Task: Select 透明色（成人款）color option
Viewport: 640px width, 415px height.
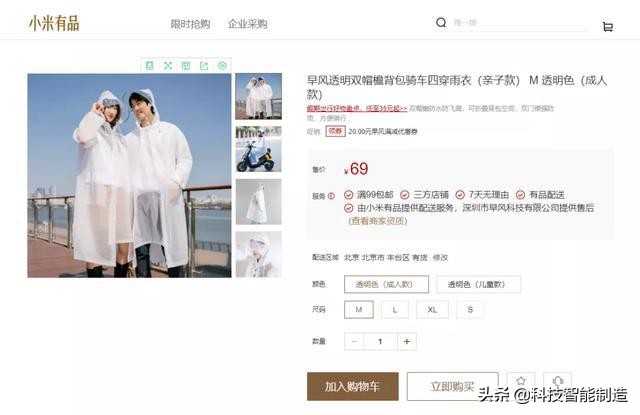Action: (x=386, y=284)
